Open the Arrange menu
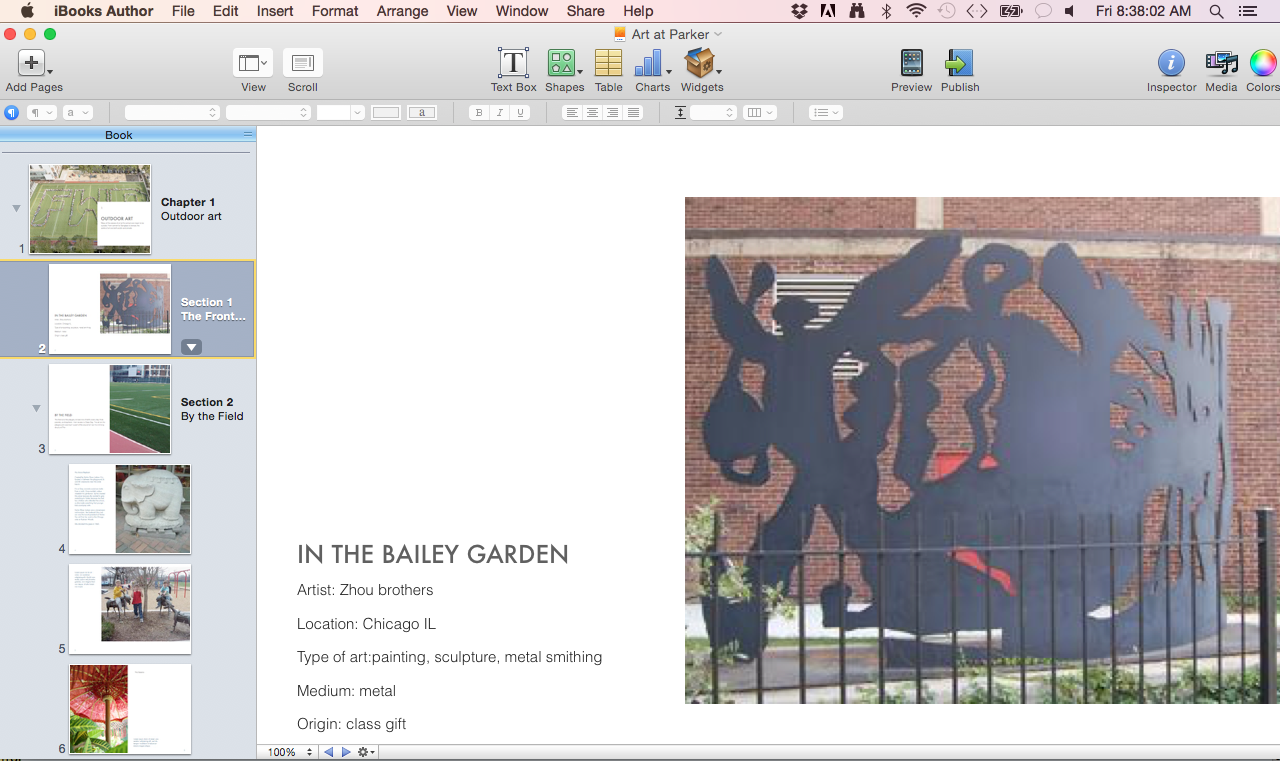This screenshot has width=1280, height=761. tap(402, 11)
